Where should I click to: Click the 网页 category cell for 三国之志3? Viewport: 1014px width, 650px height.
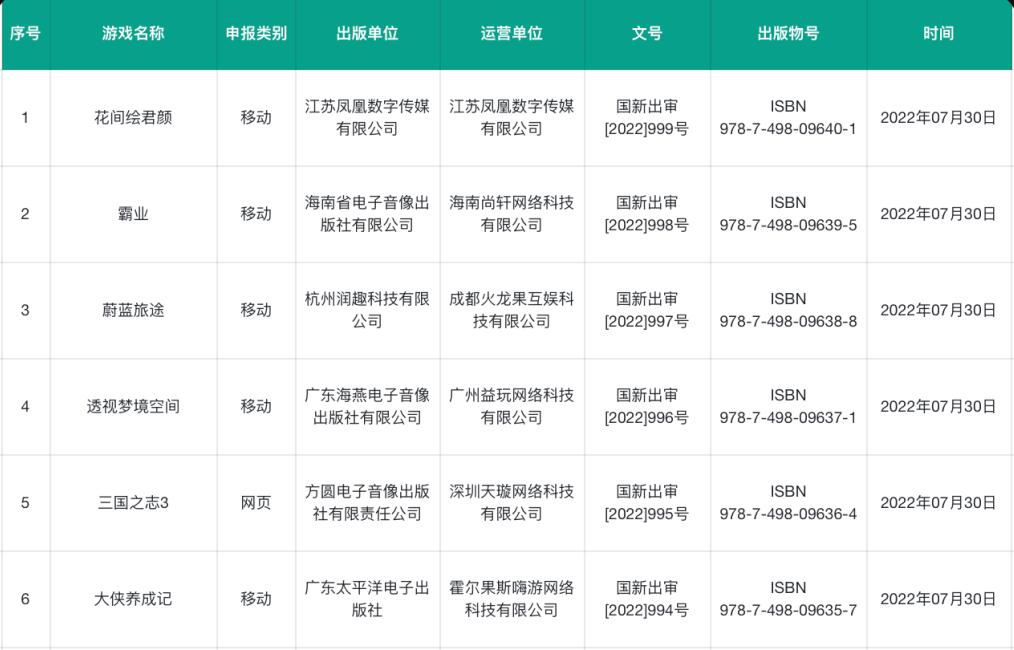click(256, 503)
